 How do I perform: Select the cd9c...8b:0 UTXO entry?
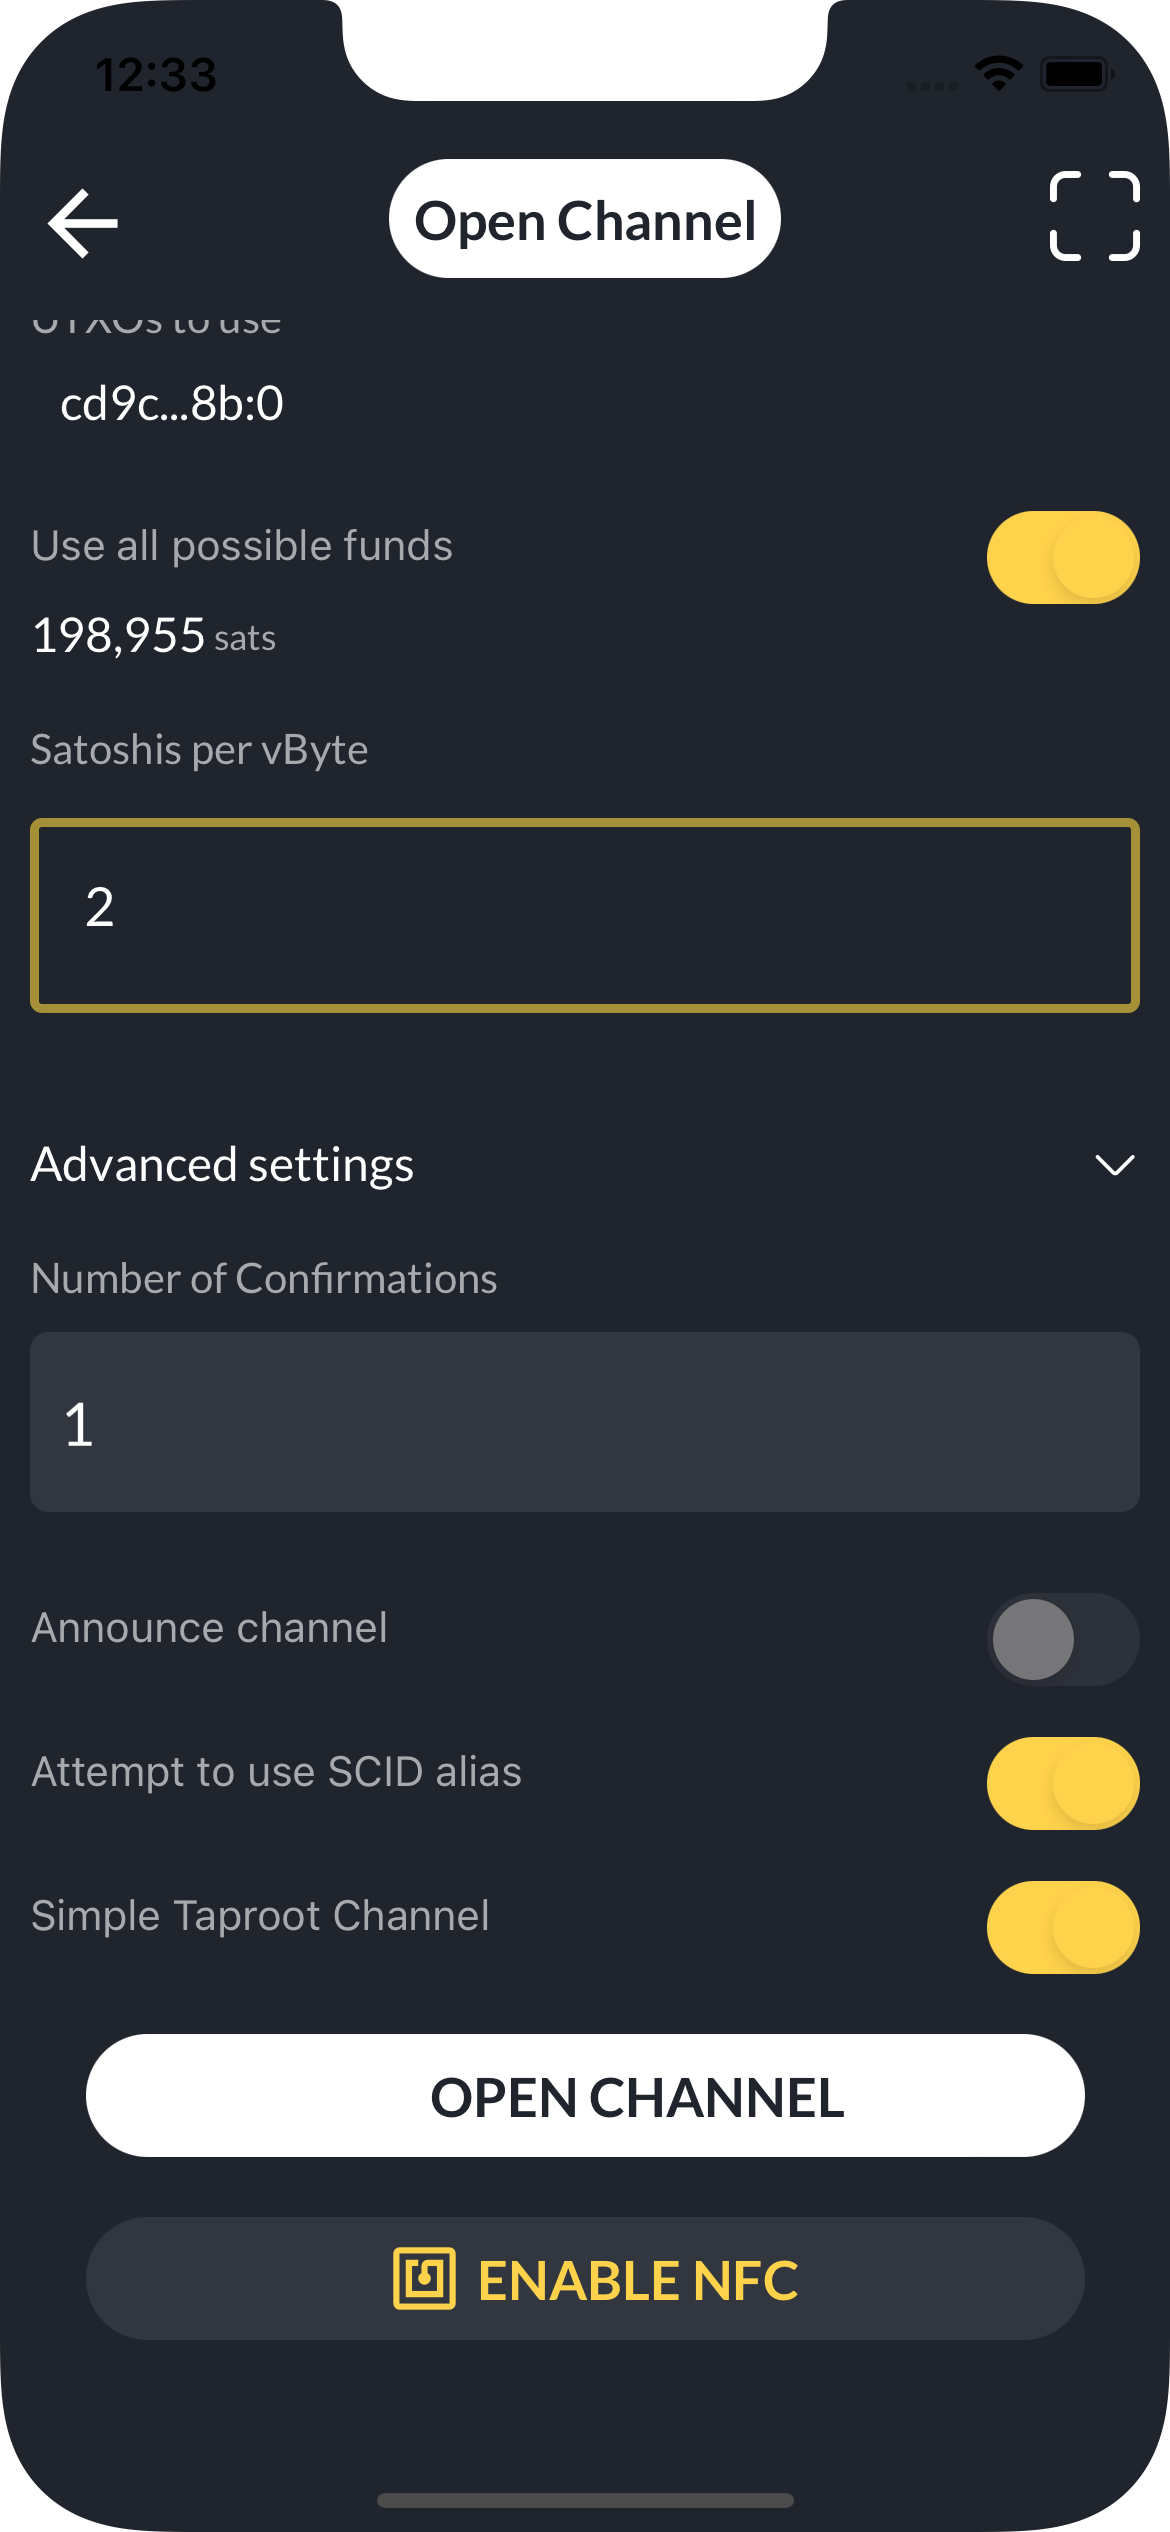(172, 404)
